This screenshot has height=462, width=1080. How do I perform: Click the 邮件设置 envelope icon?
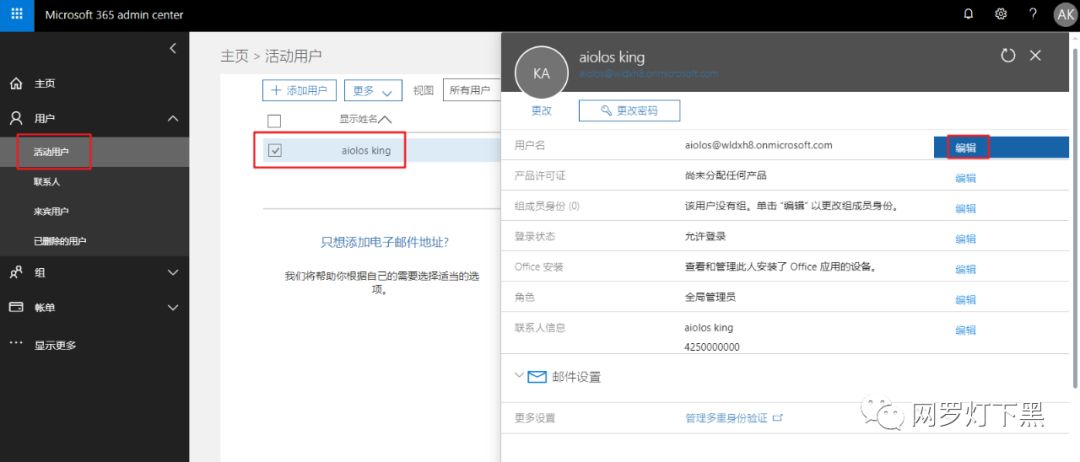[x=537, y=377]
